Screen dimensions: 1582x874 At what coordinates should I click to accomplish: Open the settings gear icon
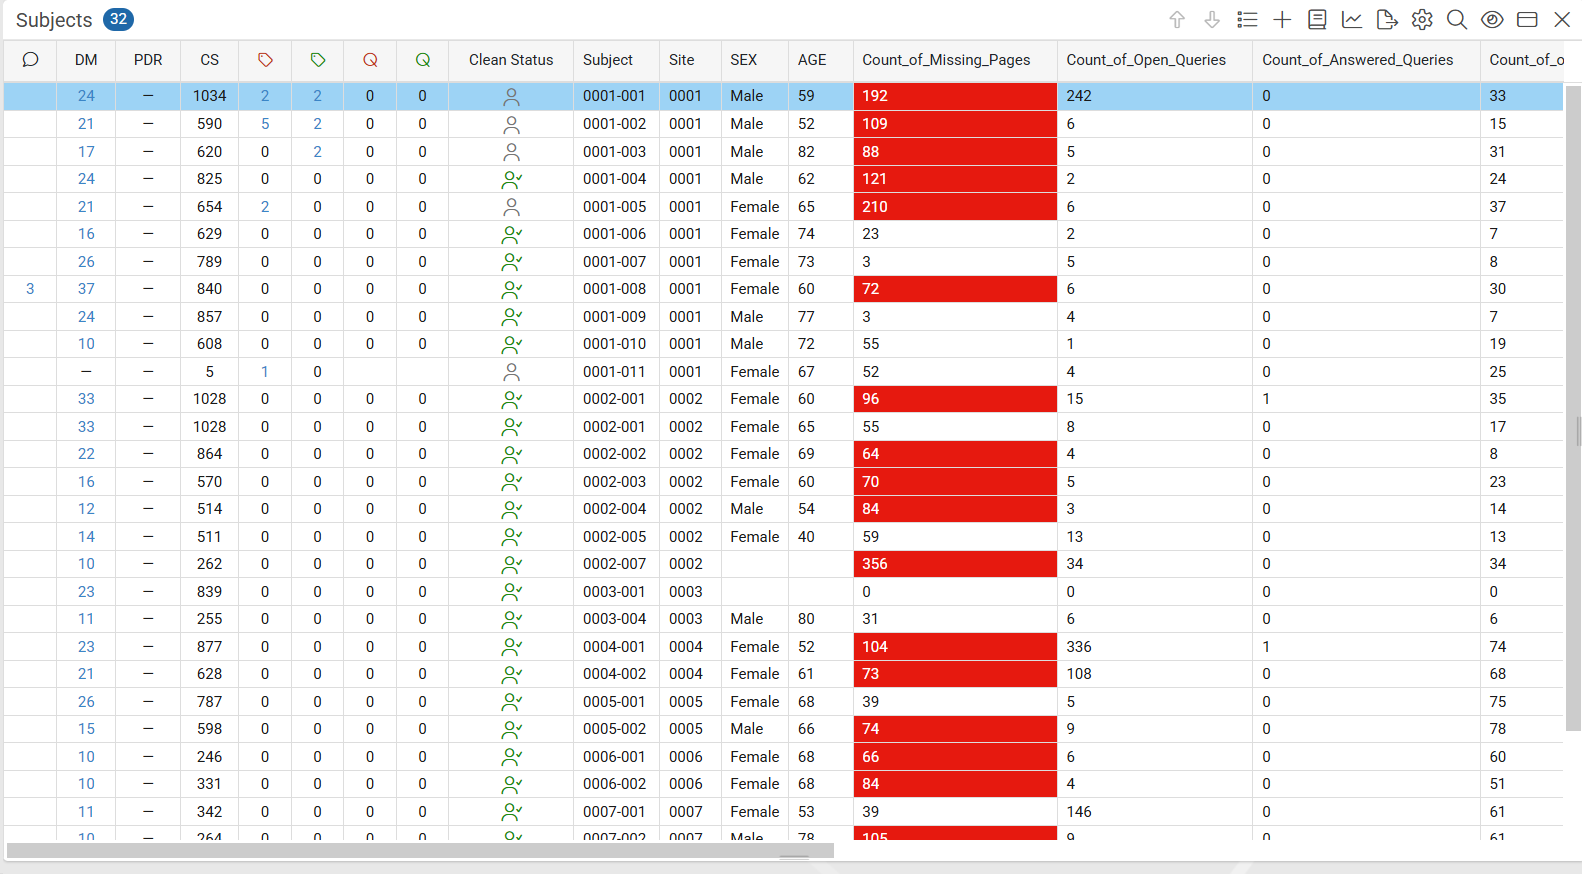tap(1422, 19)
